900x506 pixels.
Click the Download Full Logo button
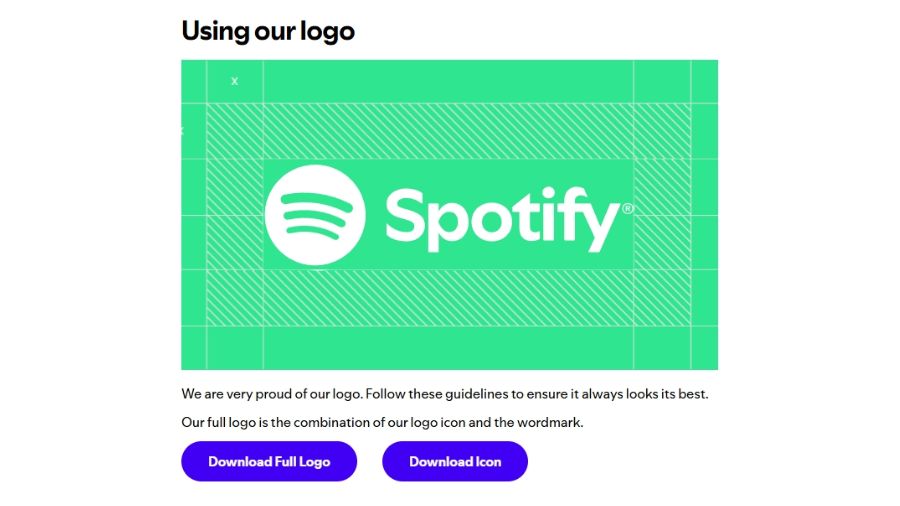269,461
